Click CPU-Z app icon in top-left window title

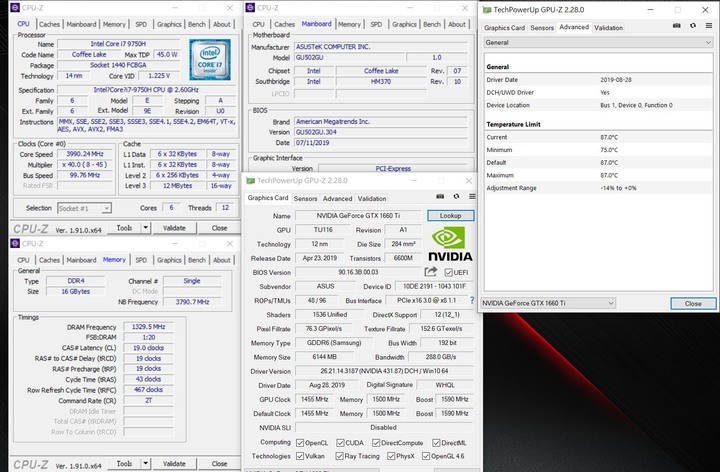tap(15, 8)
